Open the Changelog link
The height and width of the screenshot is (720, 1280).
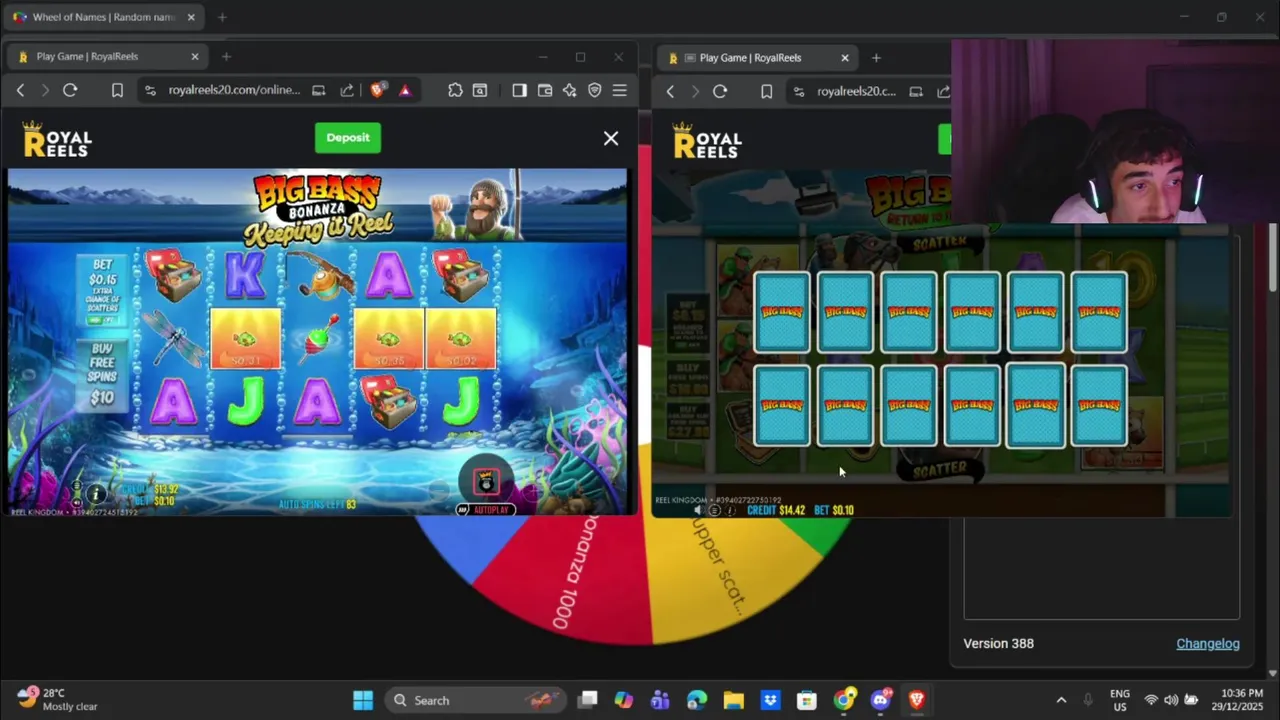[x=1208, y=643]
